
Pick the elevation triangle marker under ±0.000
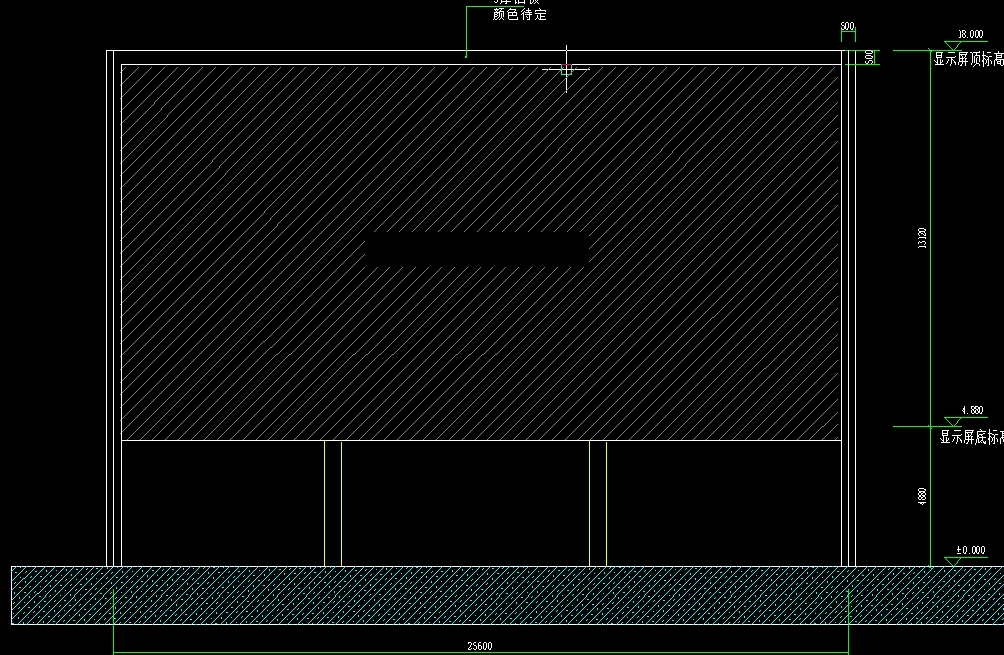tap(952, 562)
